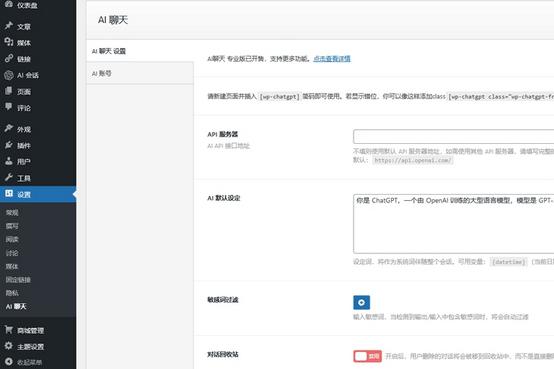Open the top-level 媒体 media library icon

click(9, 42)
